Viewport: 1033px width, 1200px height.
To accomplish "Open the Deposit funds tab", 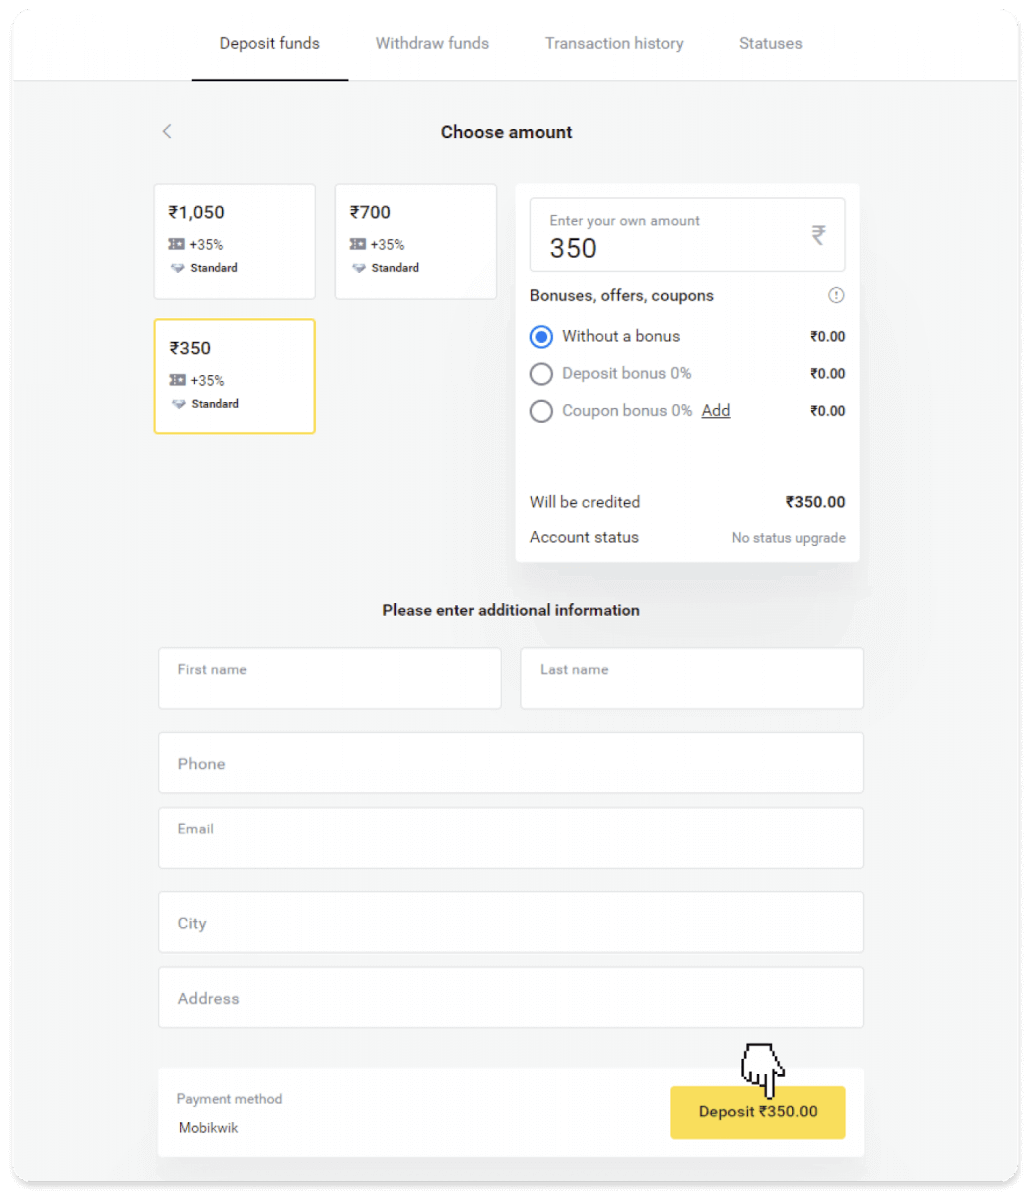I will tap(270, 43).
